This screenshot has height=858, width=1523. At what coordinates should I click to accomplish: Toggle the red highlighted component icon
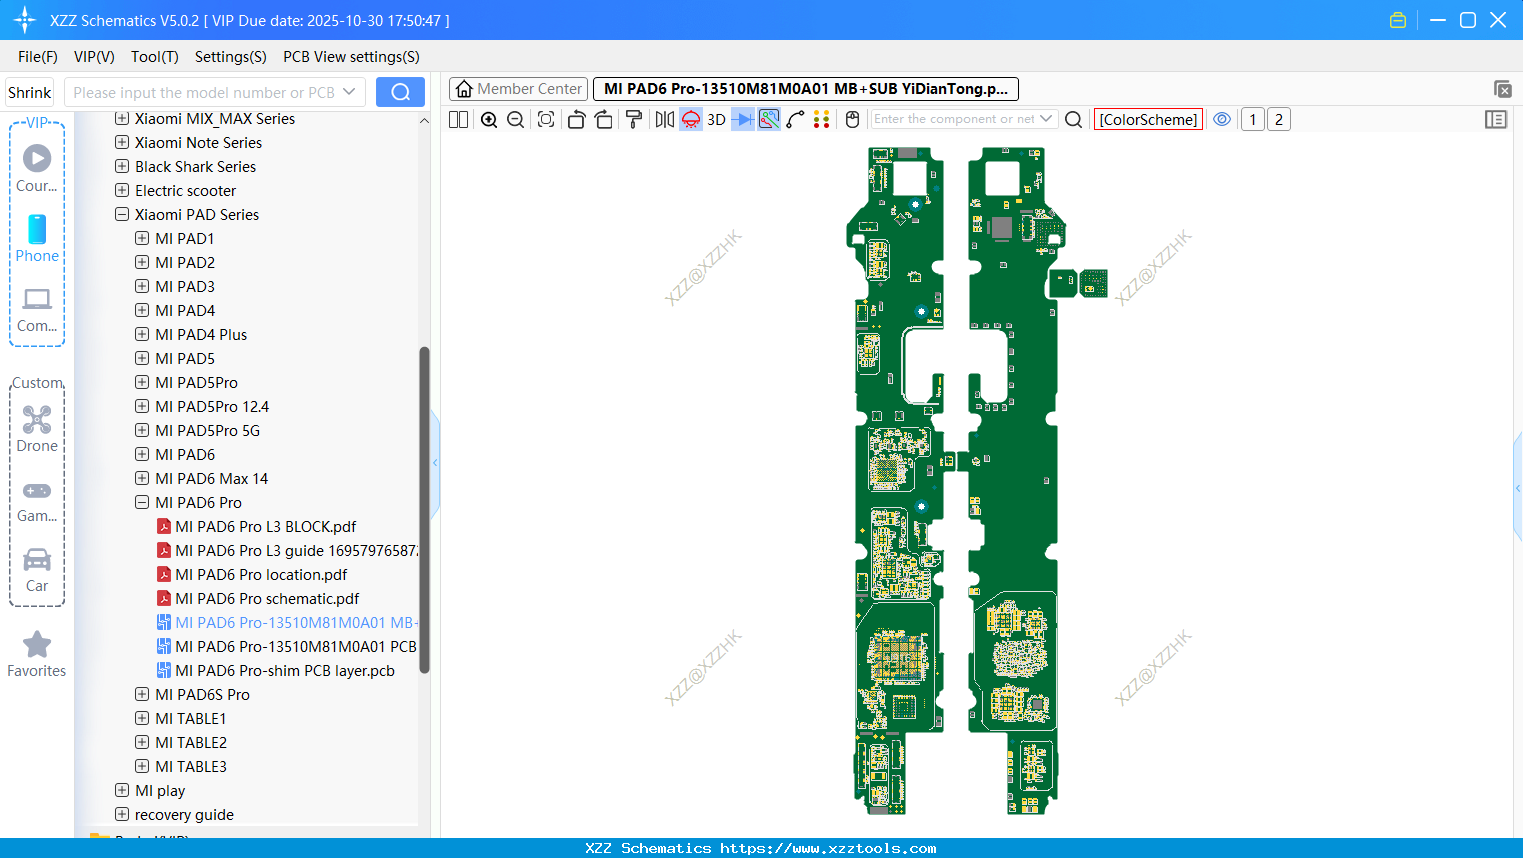pyautogui.click(x=691, y=119)
